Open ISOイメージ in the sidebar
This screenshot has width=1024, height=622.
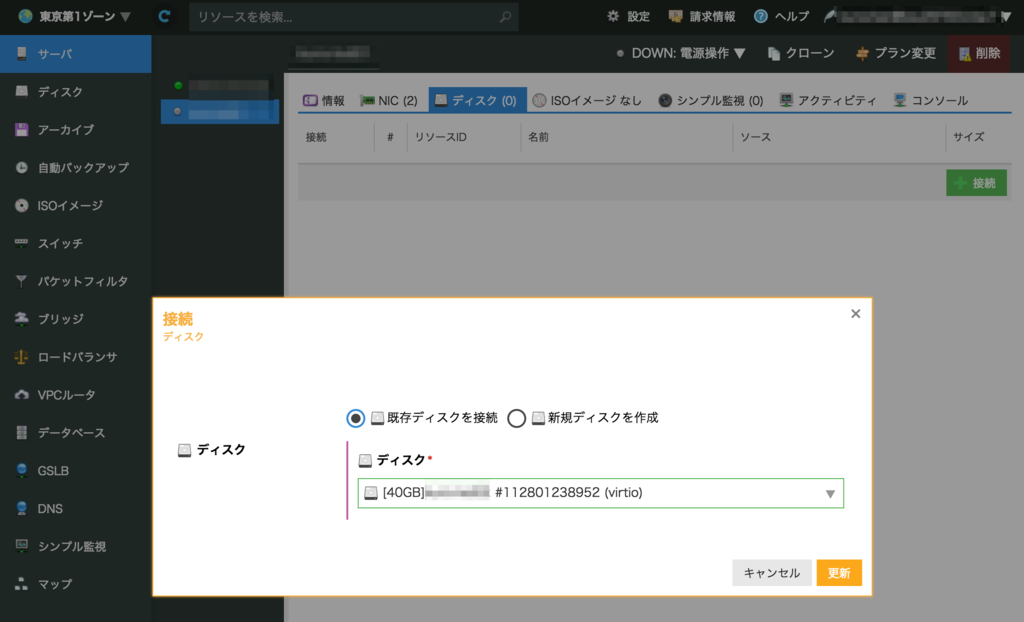(76, 205)
